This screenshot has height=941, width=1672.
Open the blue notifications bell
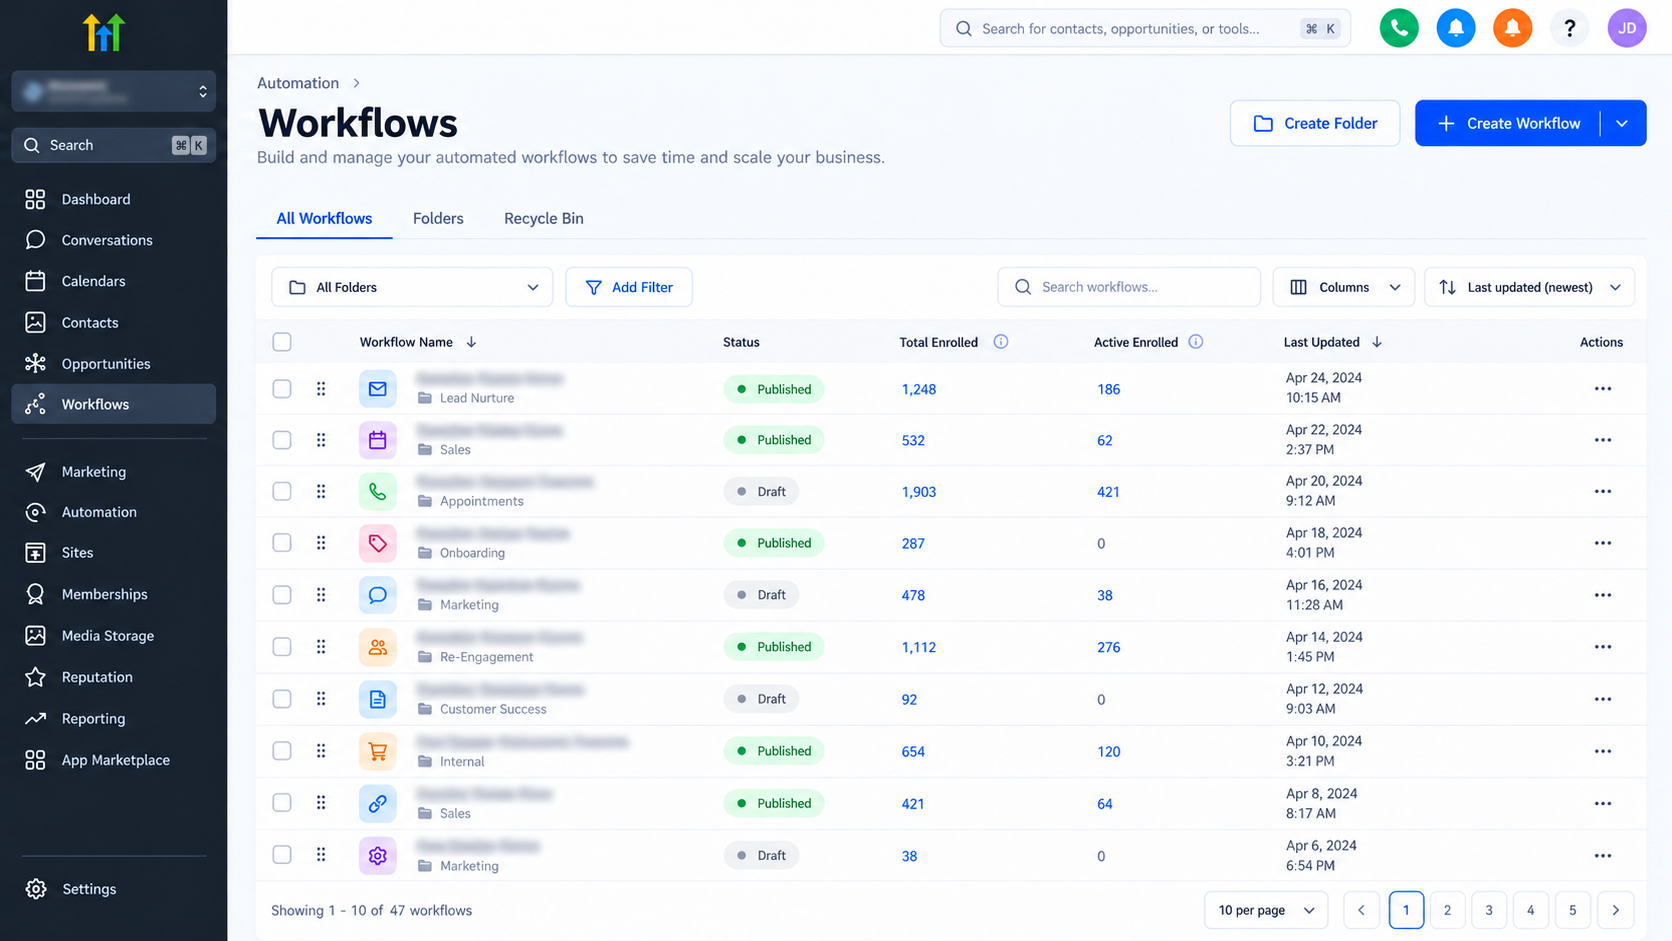[1456, 28]
